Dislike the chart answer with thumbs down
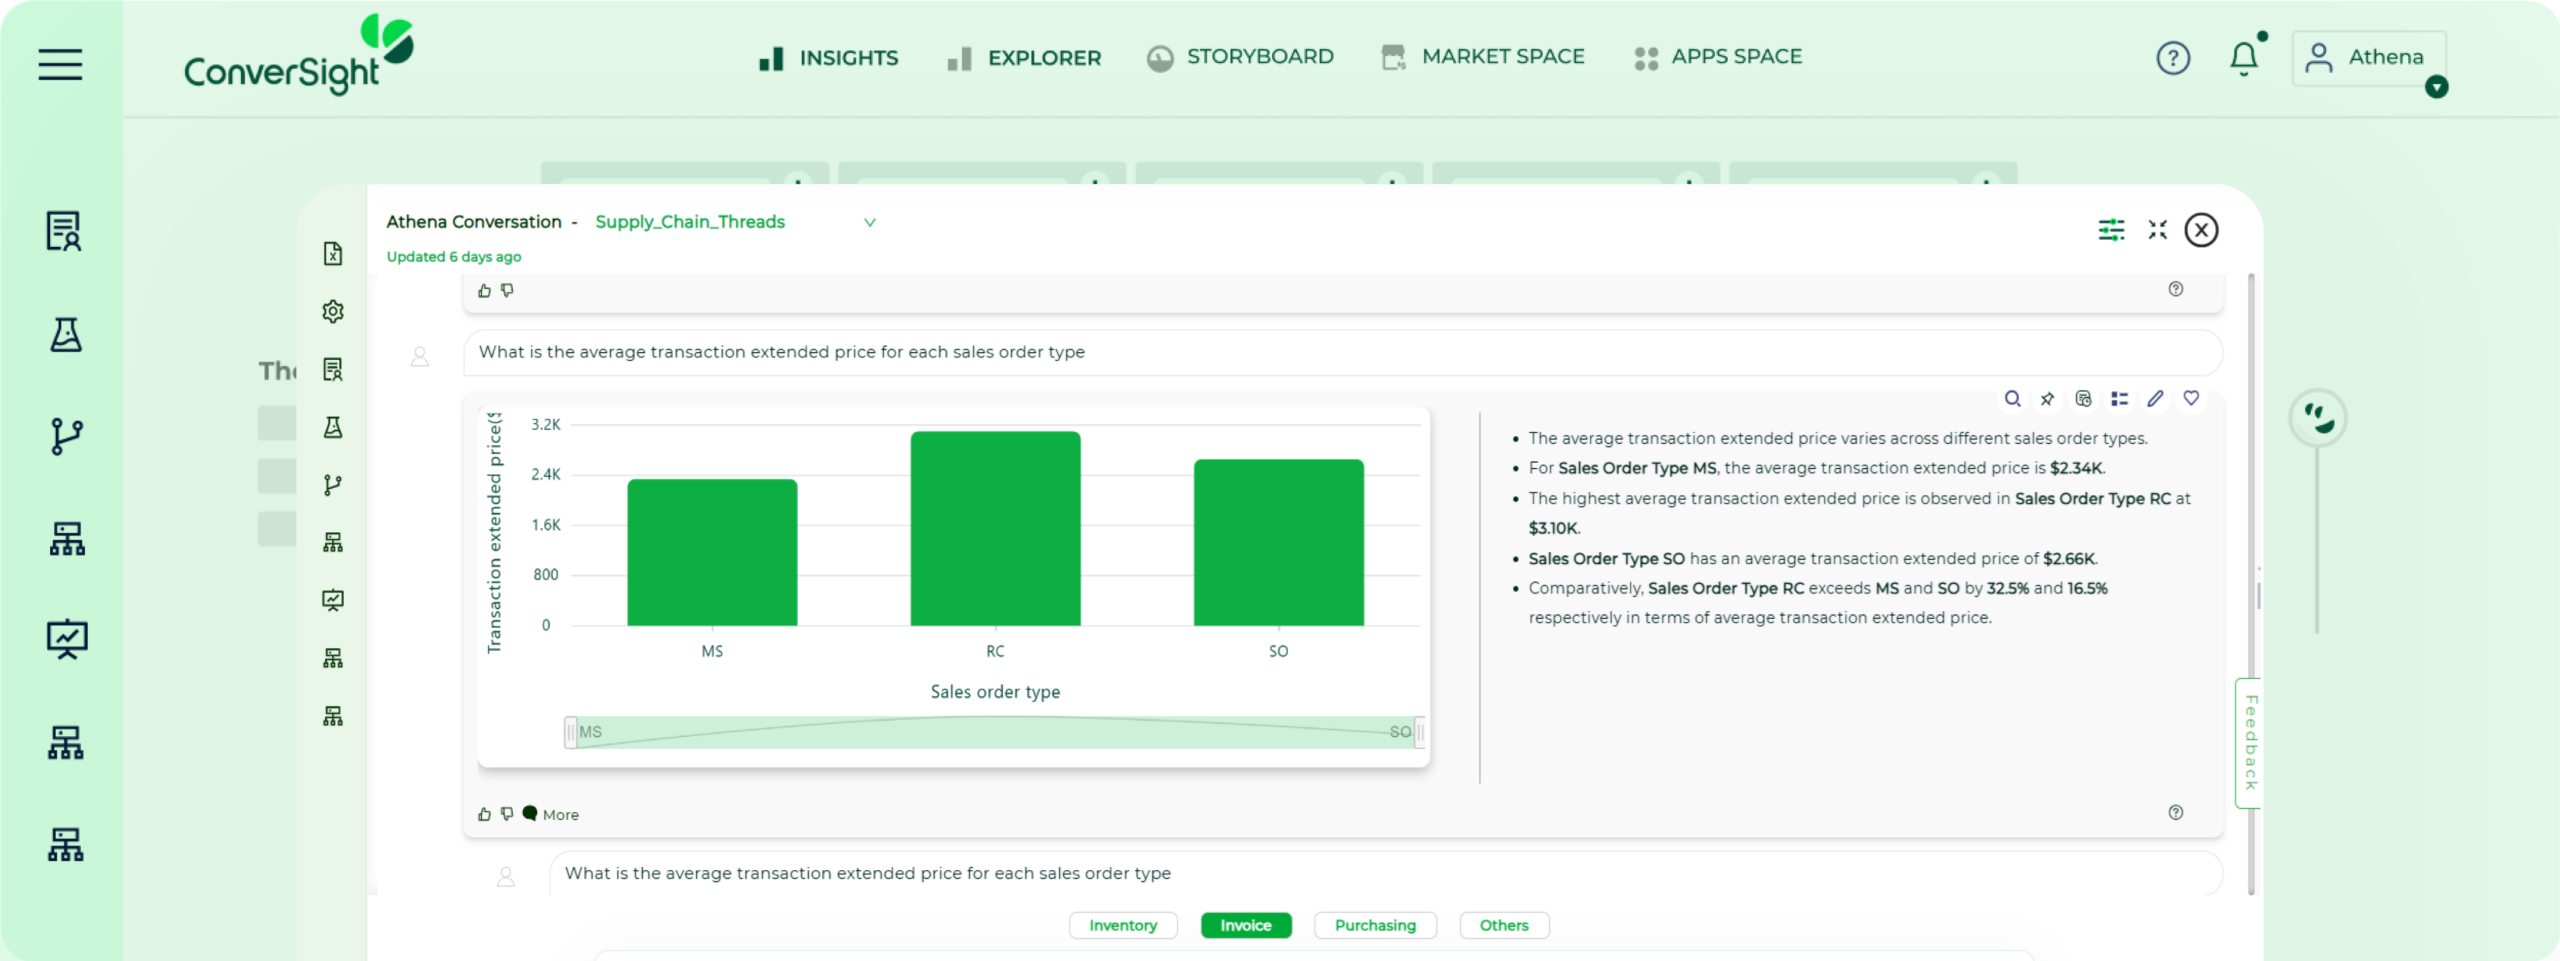The height and width of the screenshot is (961, 2560). click(x=507, y=814)
